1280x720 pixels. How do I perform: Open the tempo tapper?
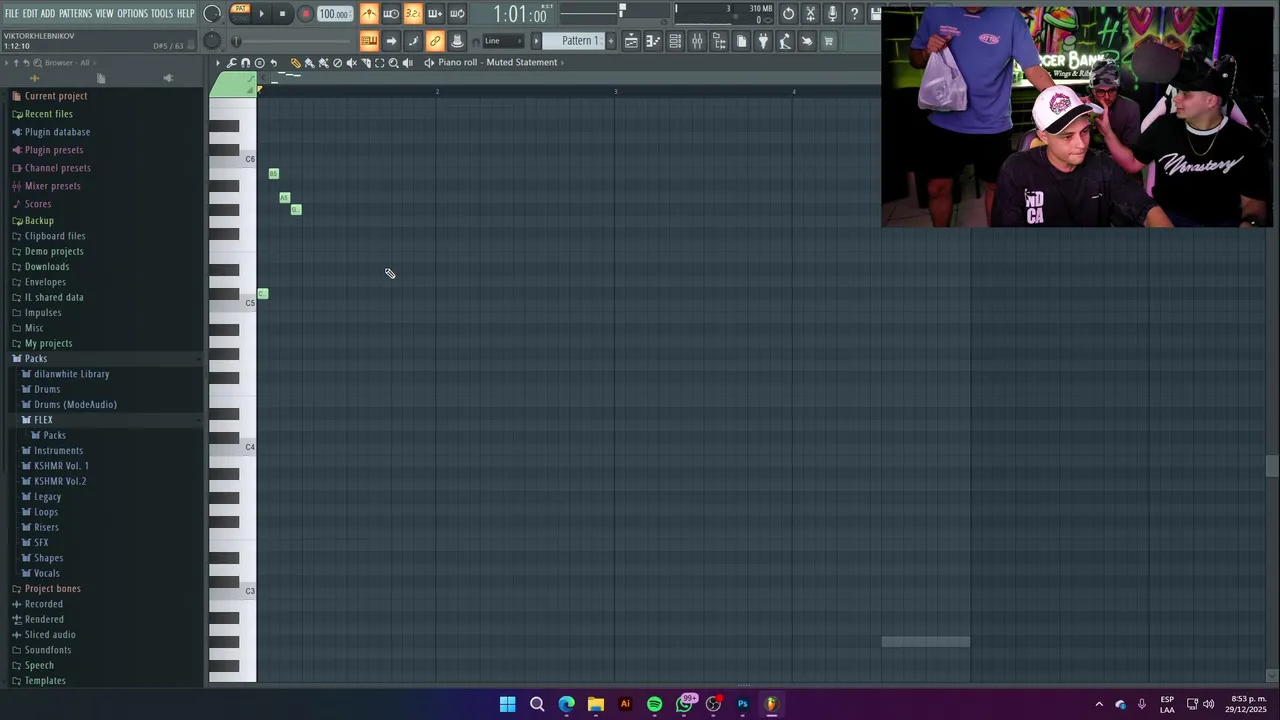[x=785, y=41]
